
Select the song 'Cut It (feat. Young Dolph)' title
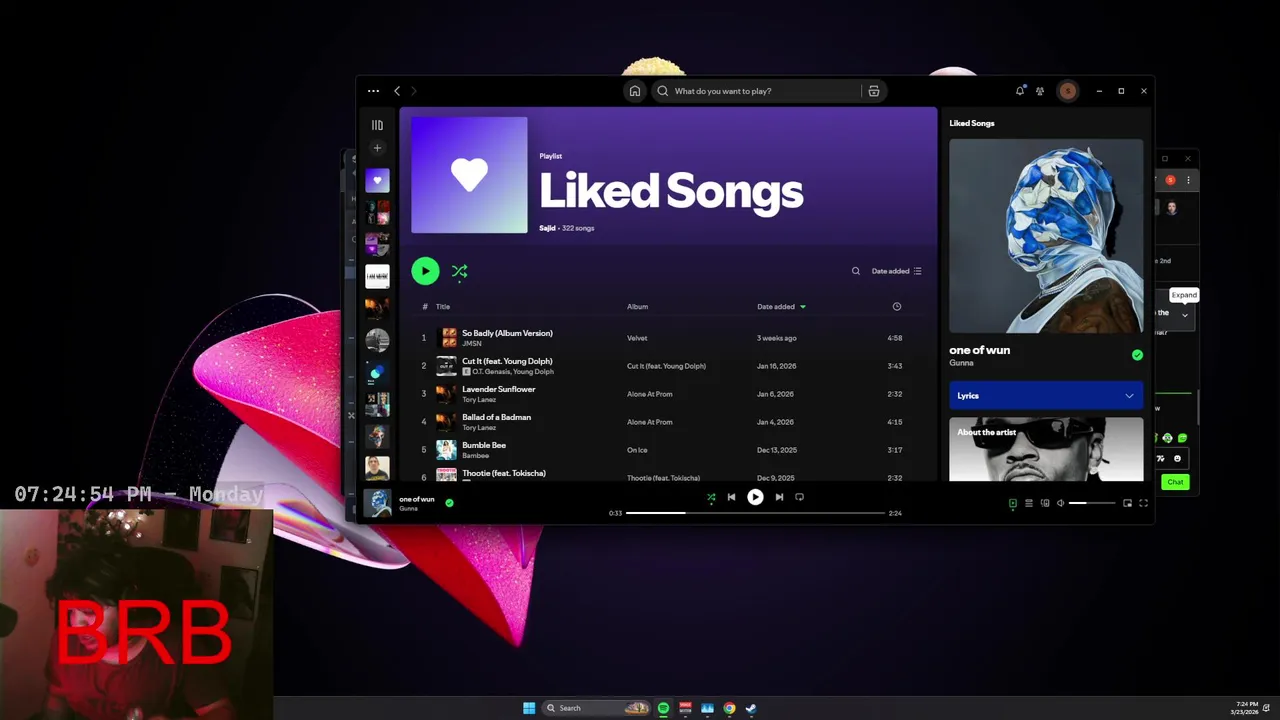pos(507,361)
